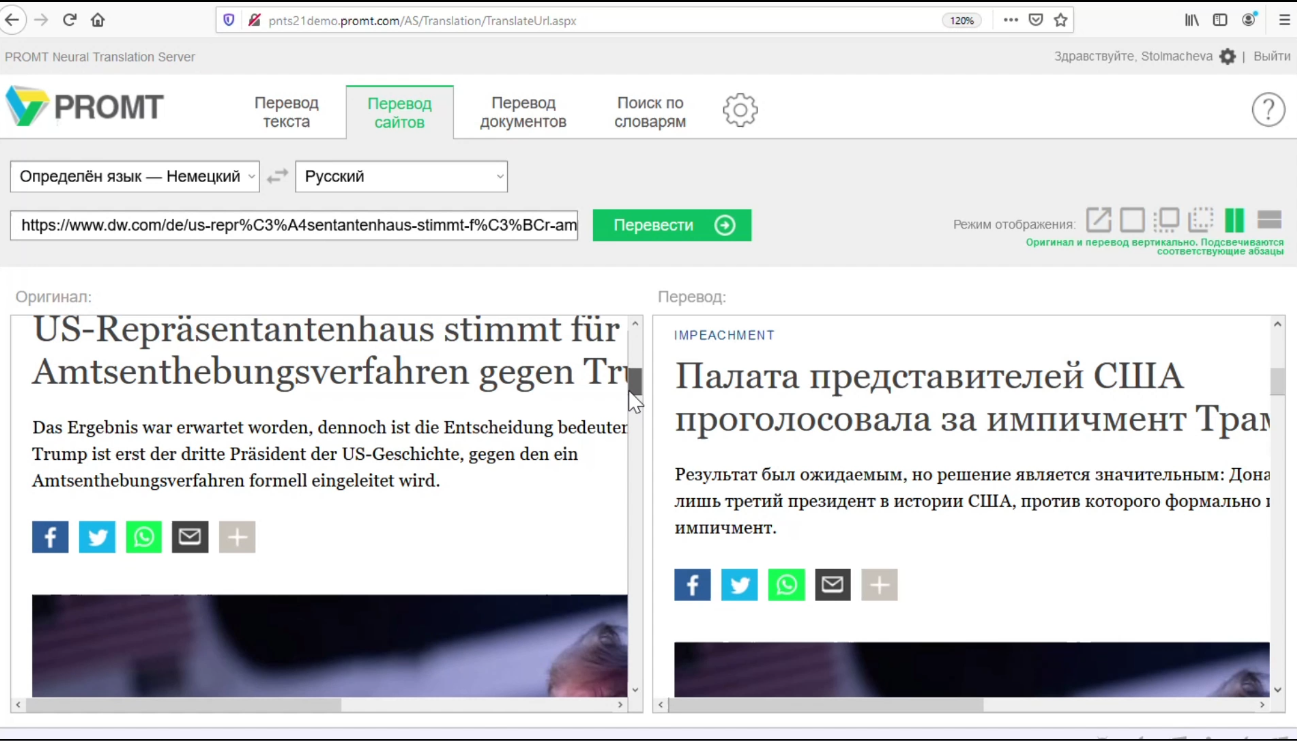The image size is (1297, 741).
Task: Click the website URL input field
Action: [294, 225]
